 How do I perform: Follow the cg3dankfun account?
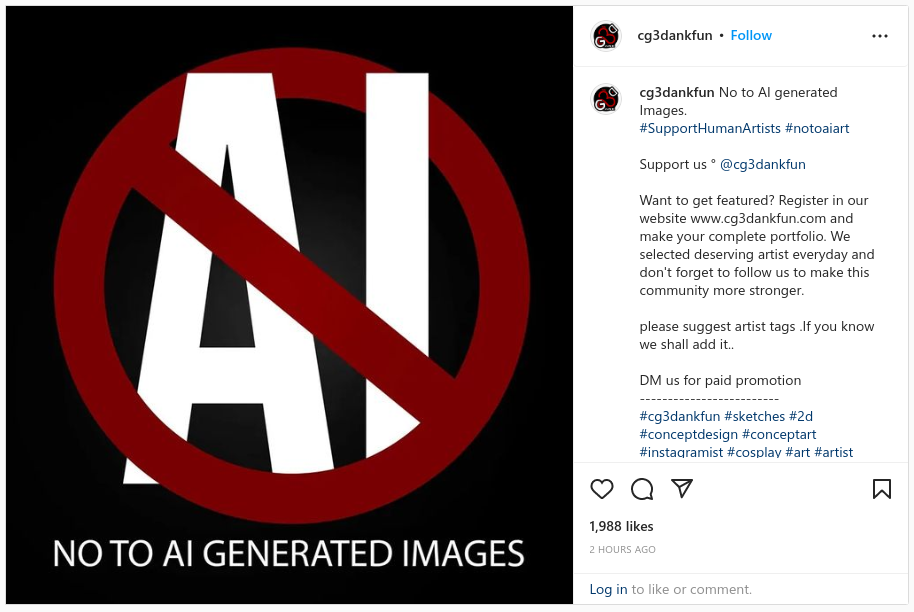point(751,36)
